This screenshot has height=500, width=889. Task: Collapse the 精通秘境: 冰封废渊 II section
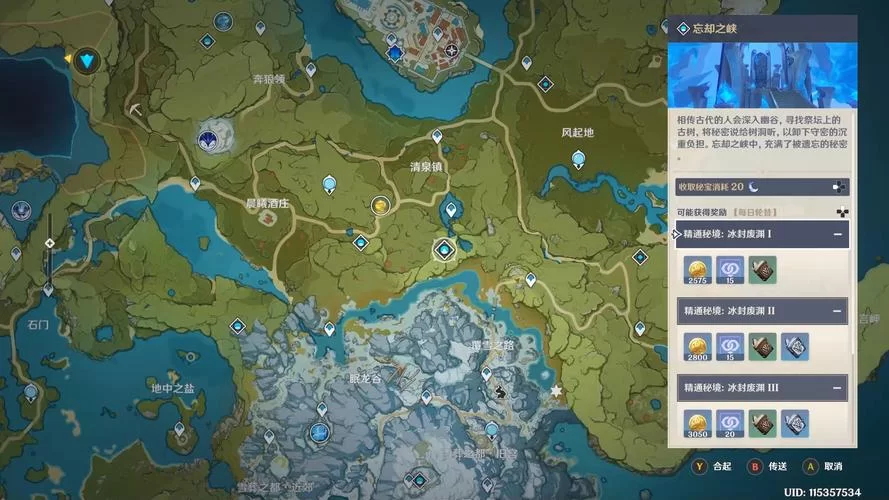click(837, 311)
